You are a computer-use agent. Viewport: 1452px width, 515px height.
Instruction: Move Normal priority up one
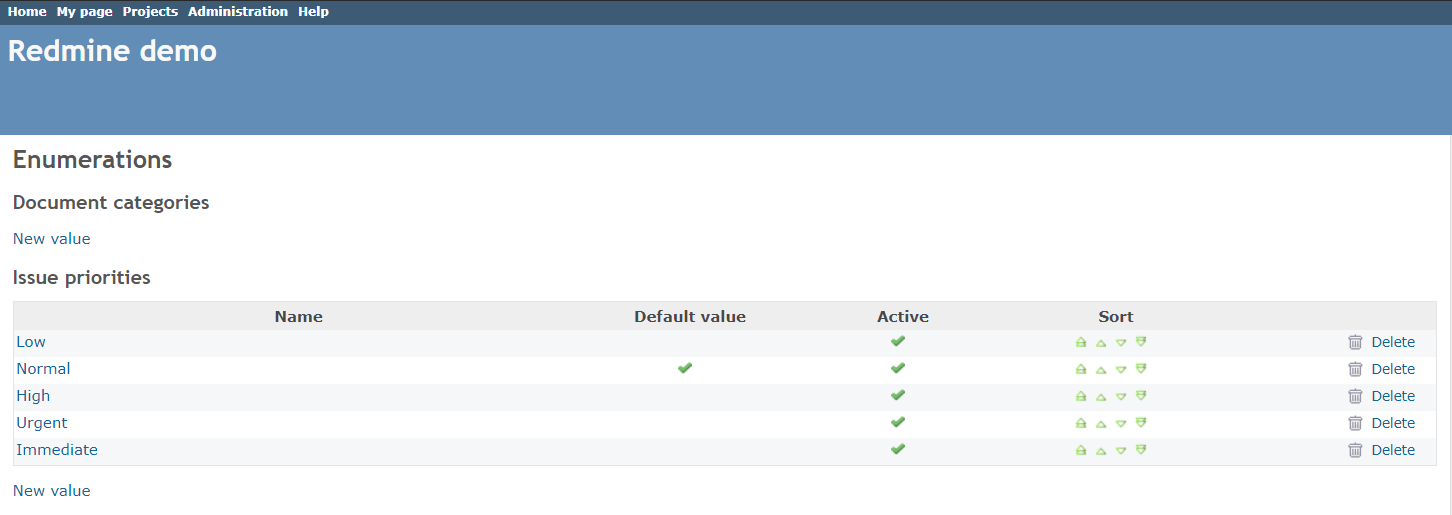pyautogui.click(x=1101, y=369)
